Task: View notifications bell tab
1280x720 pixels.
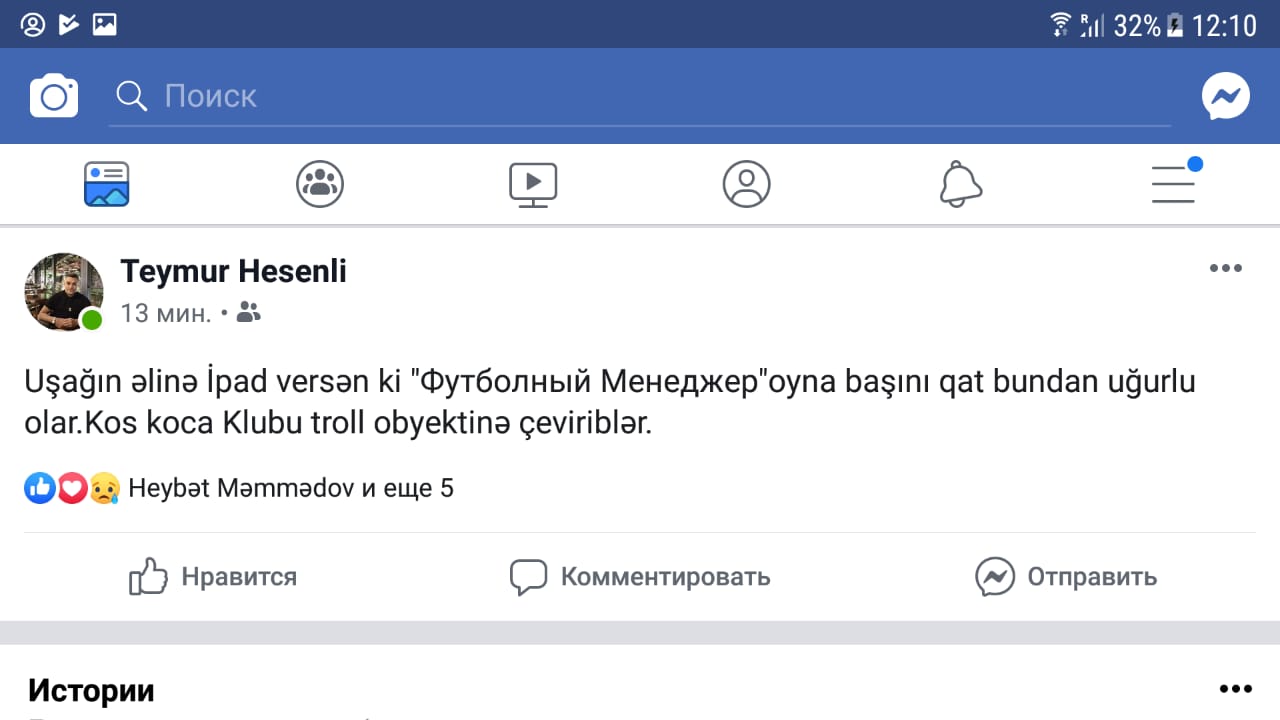Action: pos(960,184)
